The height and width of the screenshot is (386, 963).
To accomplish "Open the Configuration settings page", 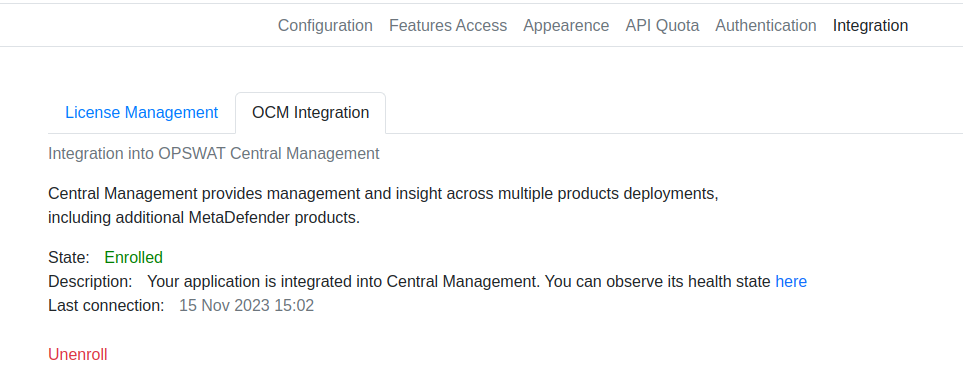I will [x=325, y=26].
